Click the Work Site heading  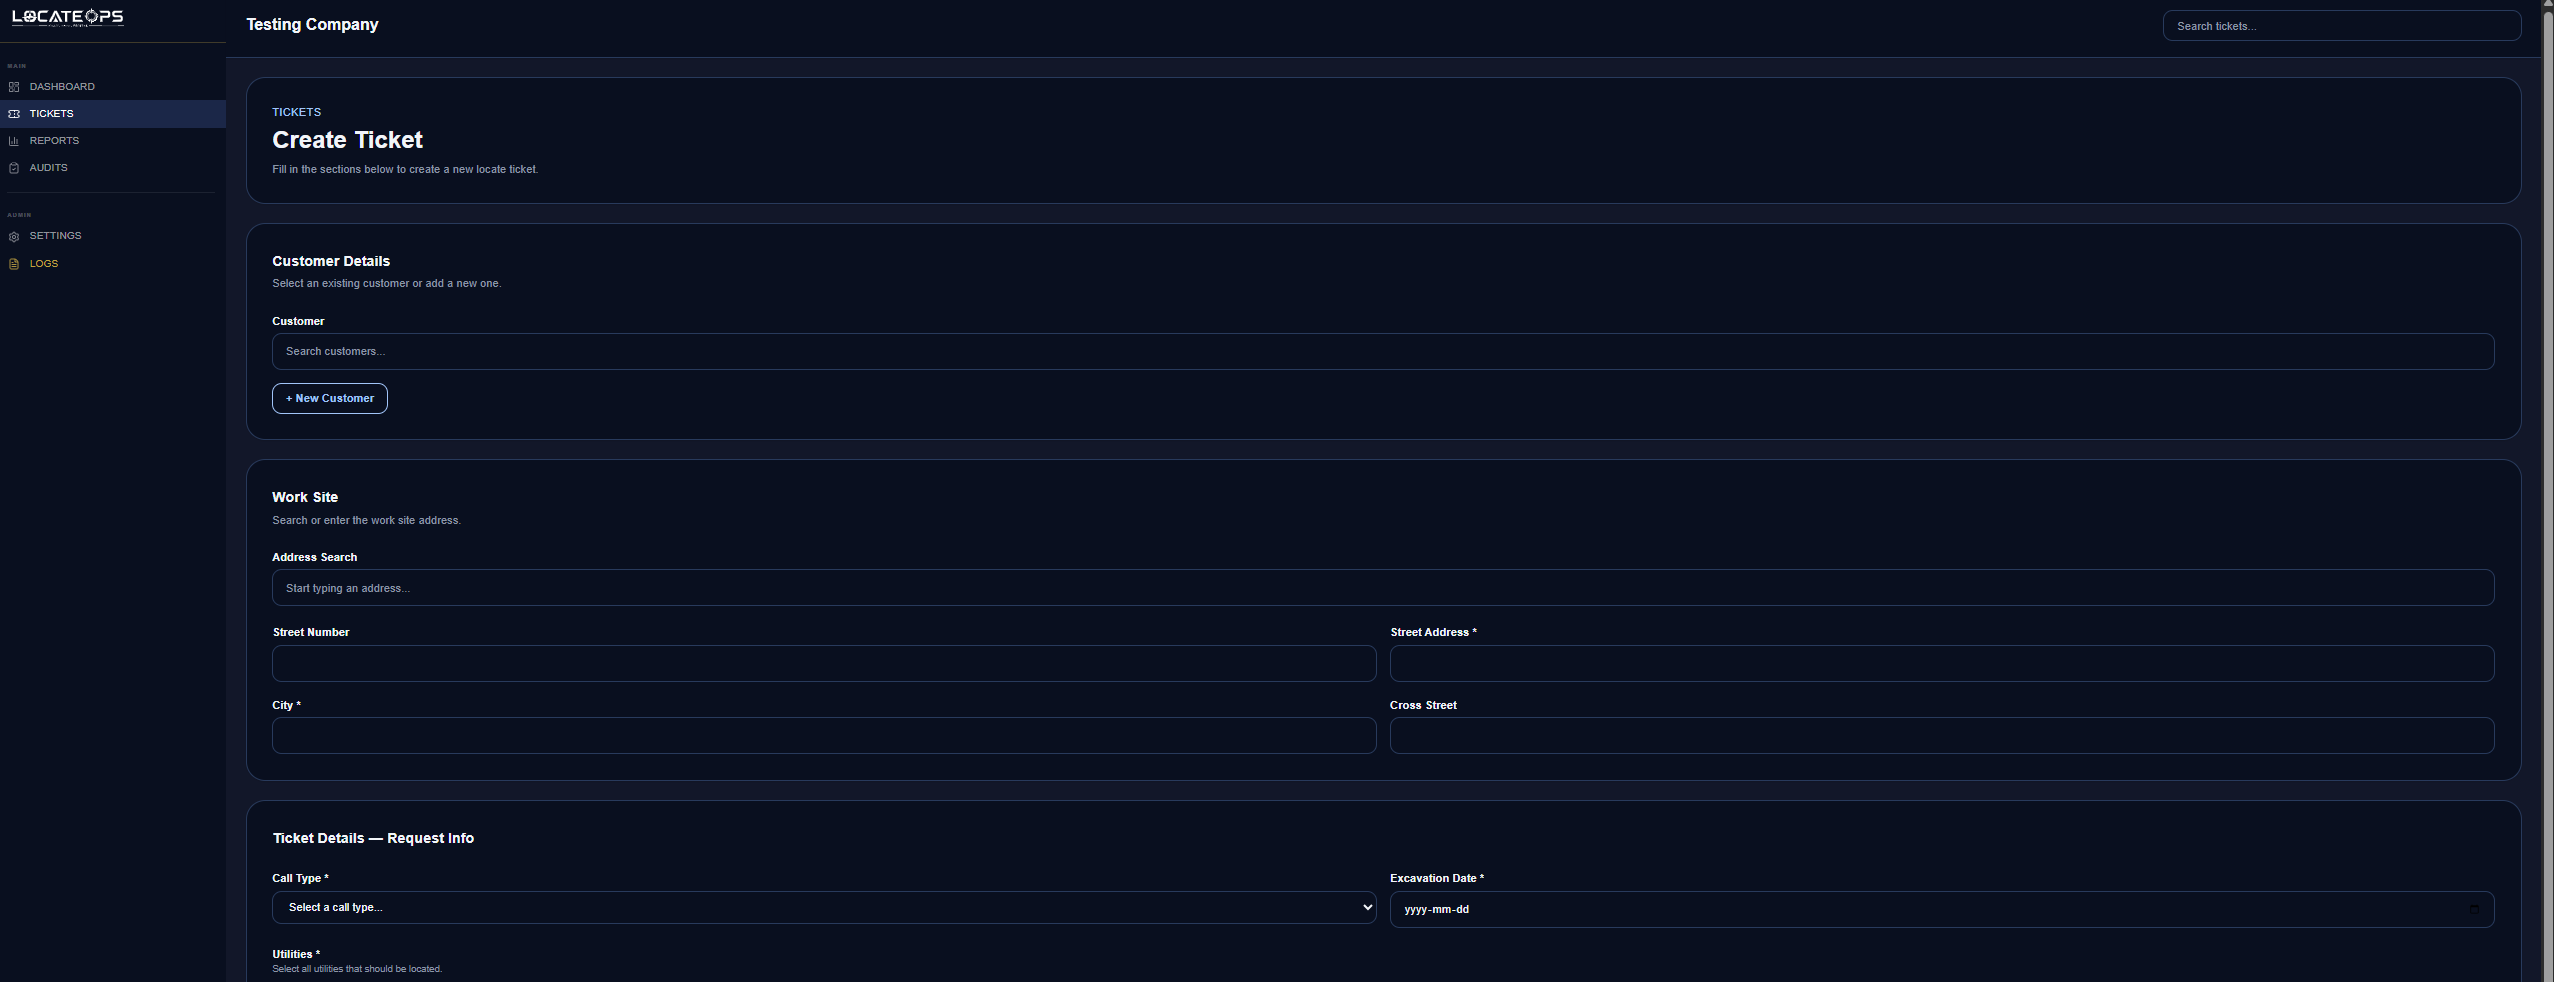point(305,497)
